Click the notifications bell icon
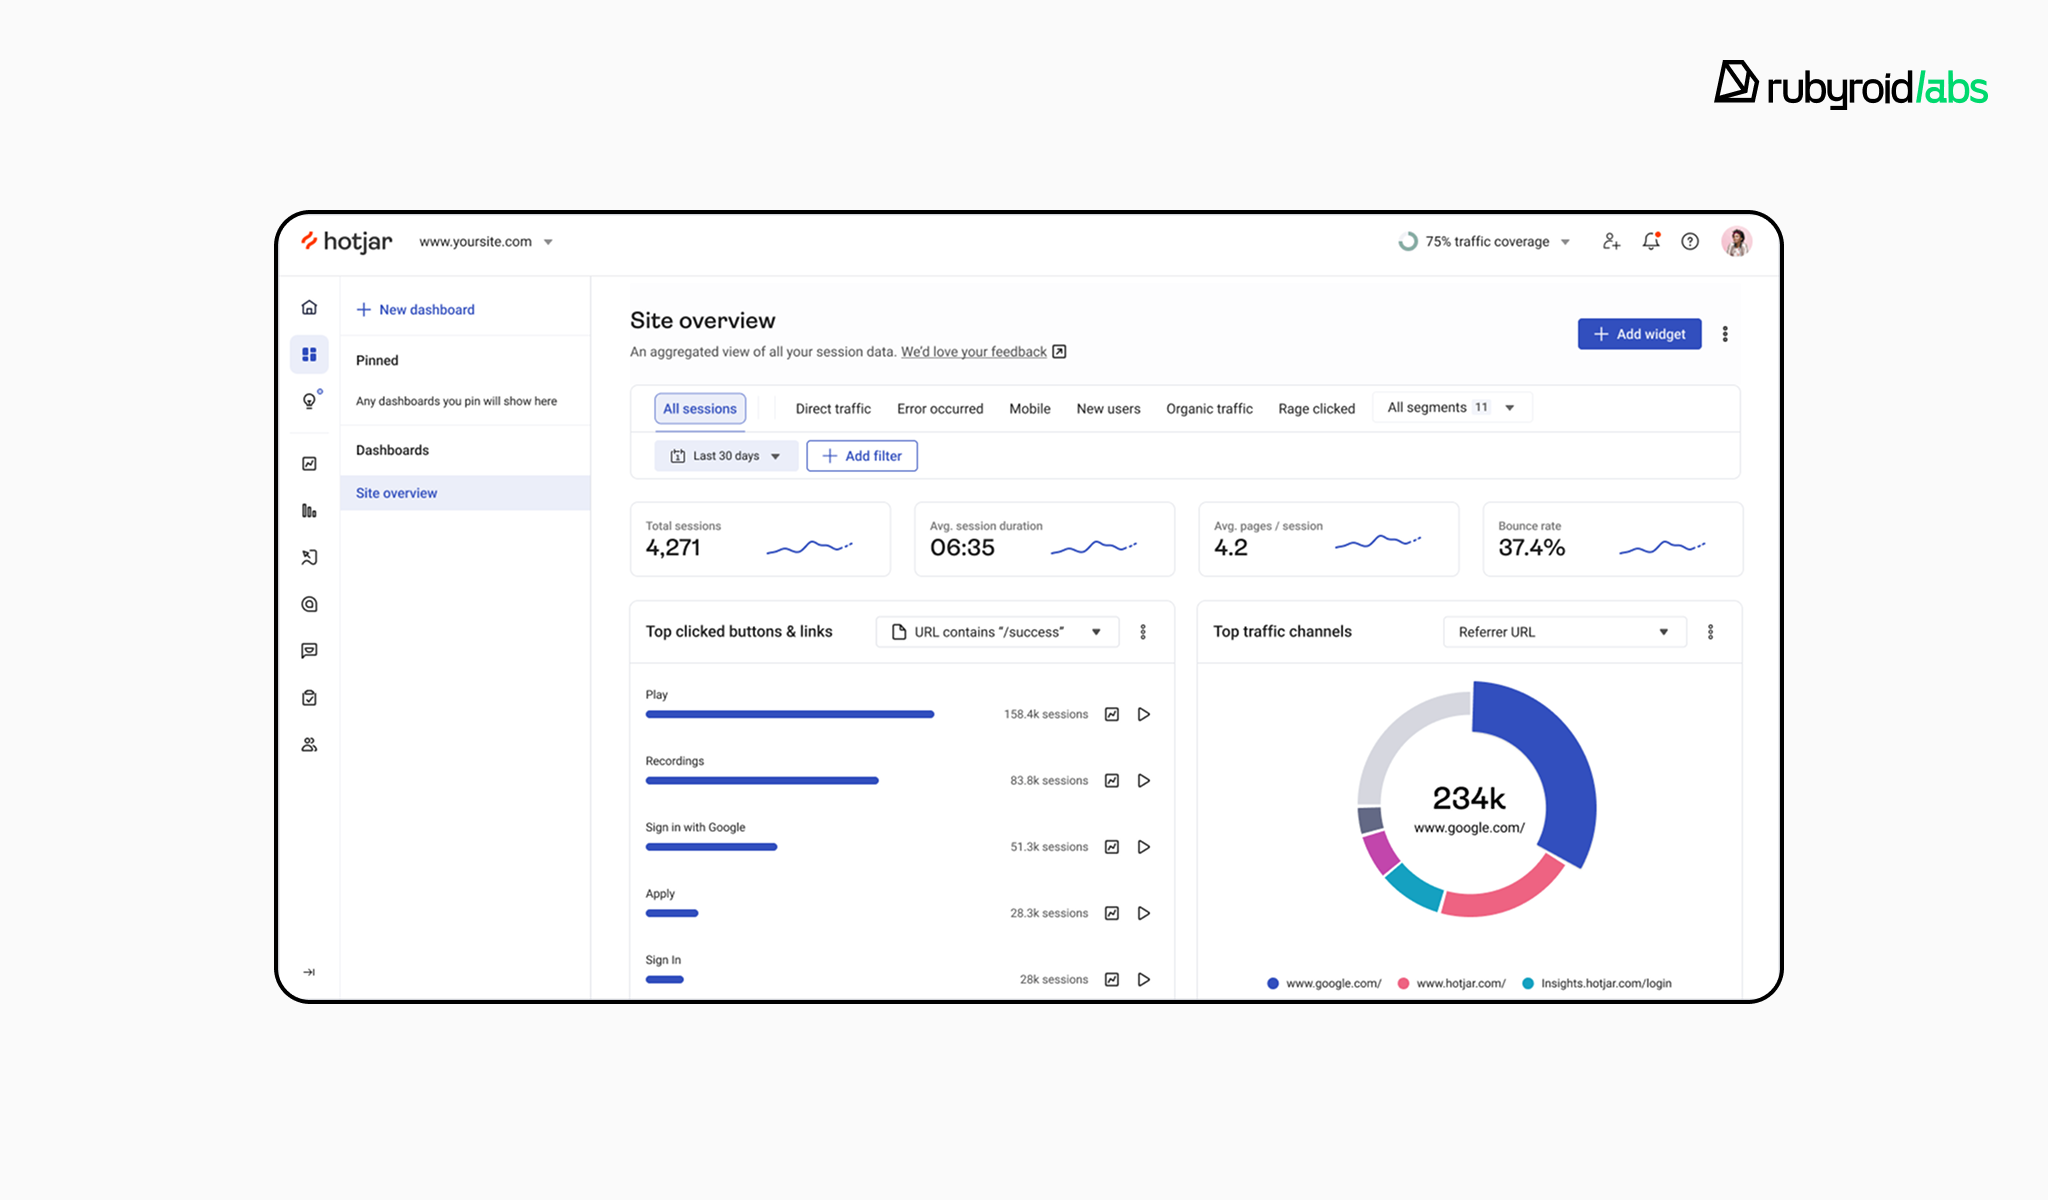 click(x=1651, y=241)
